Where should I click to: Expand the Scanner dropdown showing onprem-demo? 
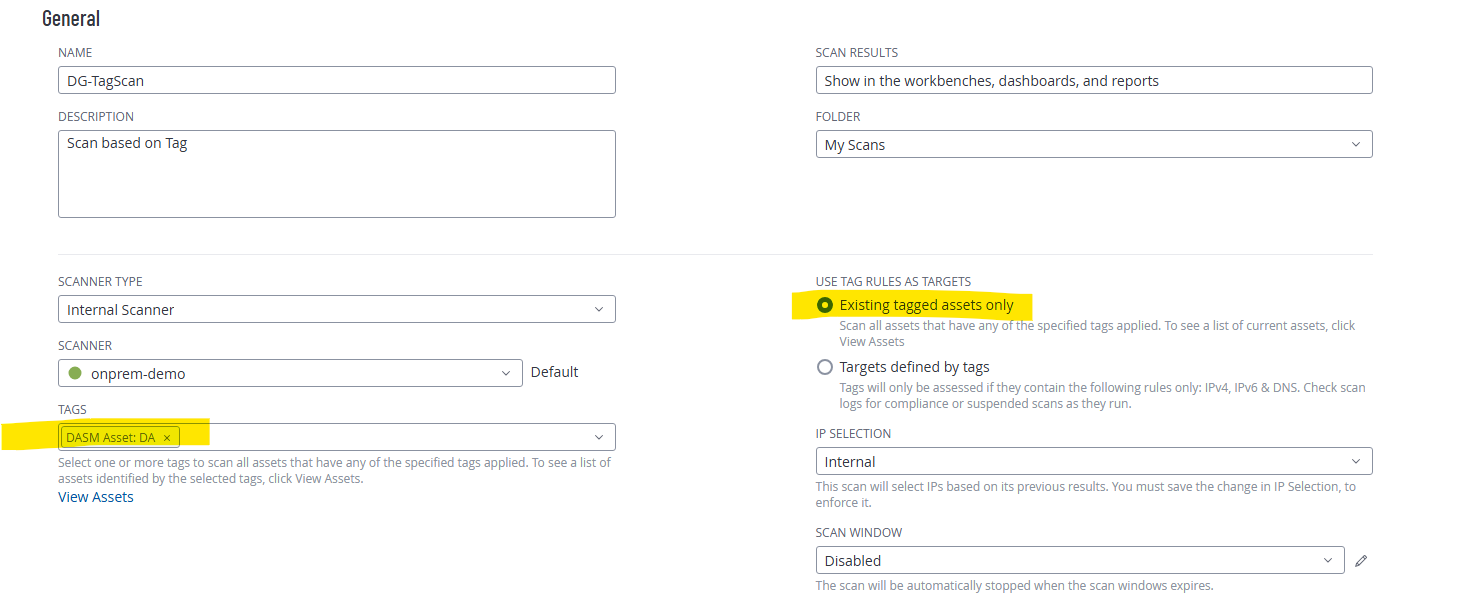point(290,373)
